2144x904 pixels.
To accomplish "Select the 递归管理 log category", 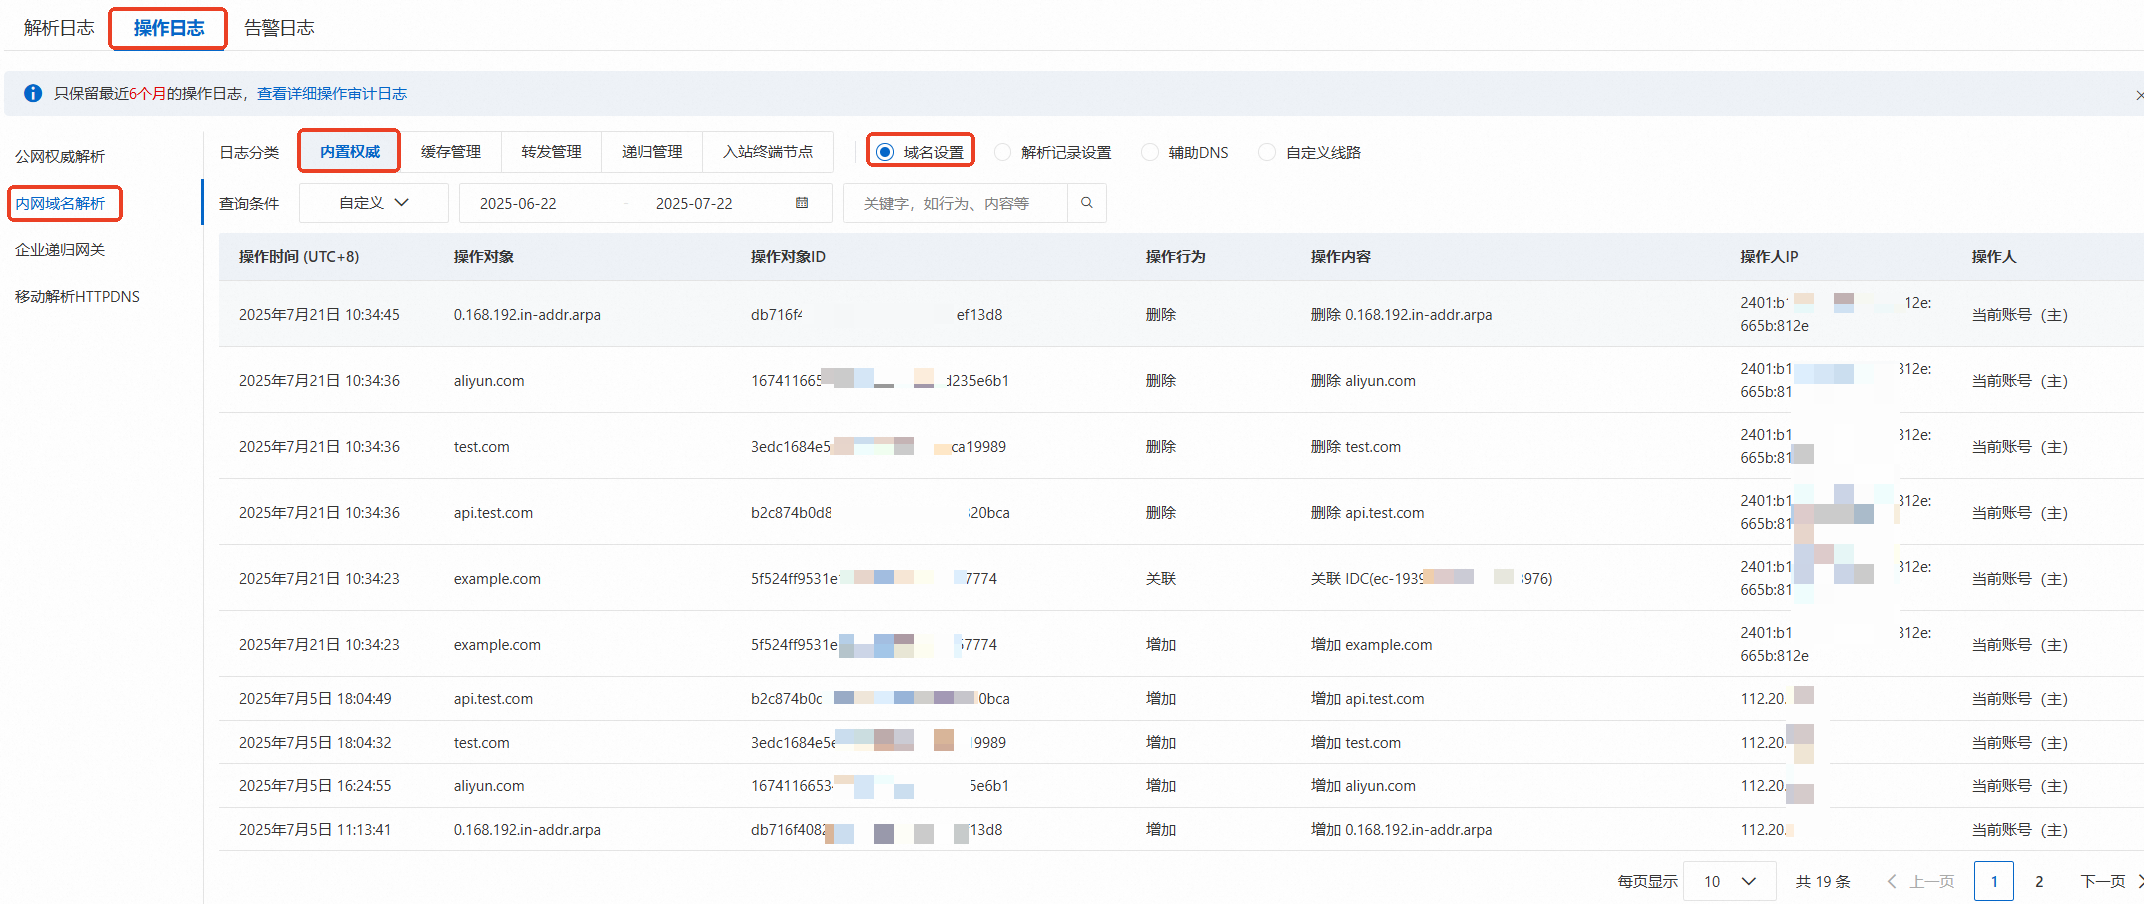I will coord(652,152).
